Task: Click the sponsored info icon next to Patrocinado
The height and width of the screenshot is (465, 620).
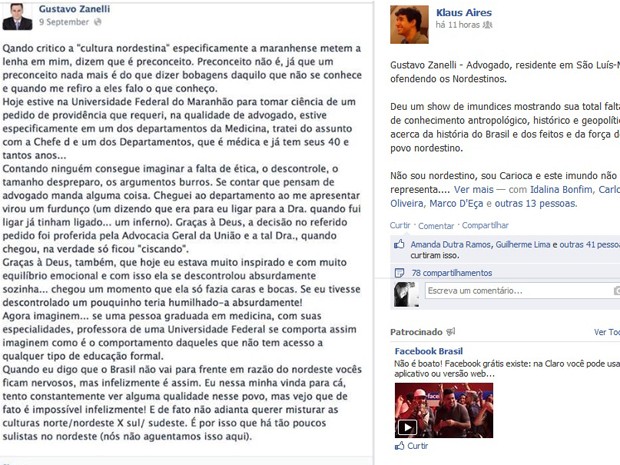Action: (450, 332)
